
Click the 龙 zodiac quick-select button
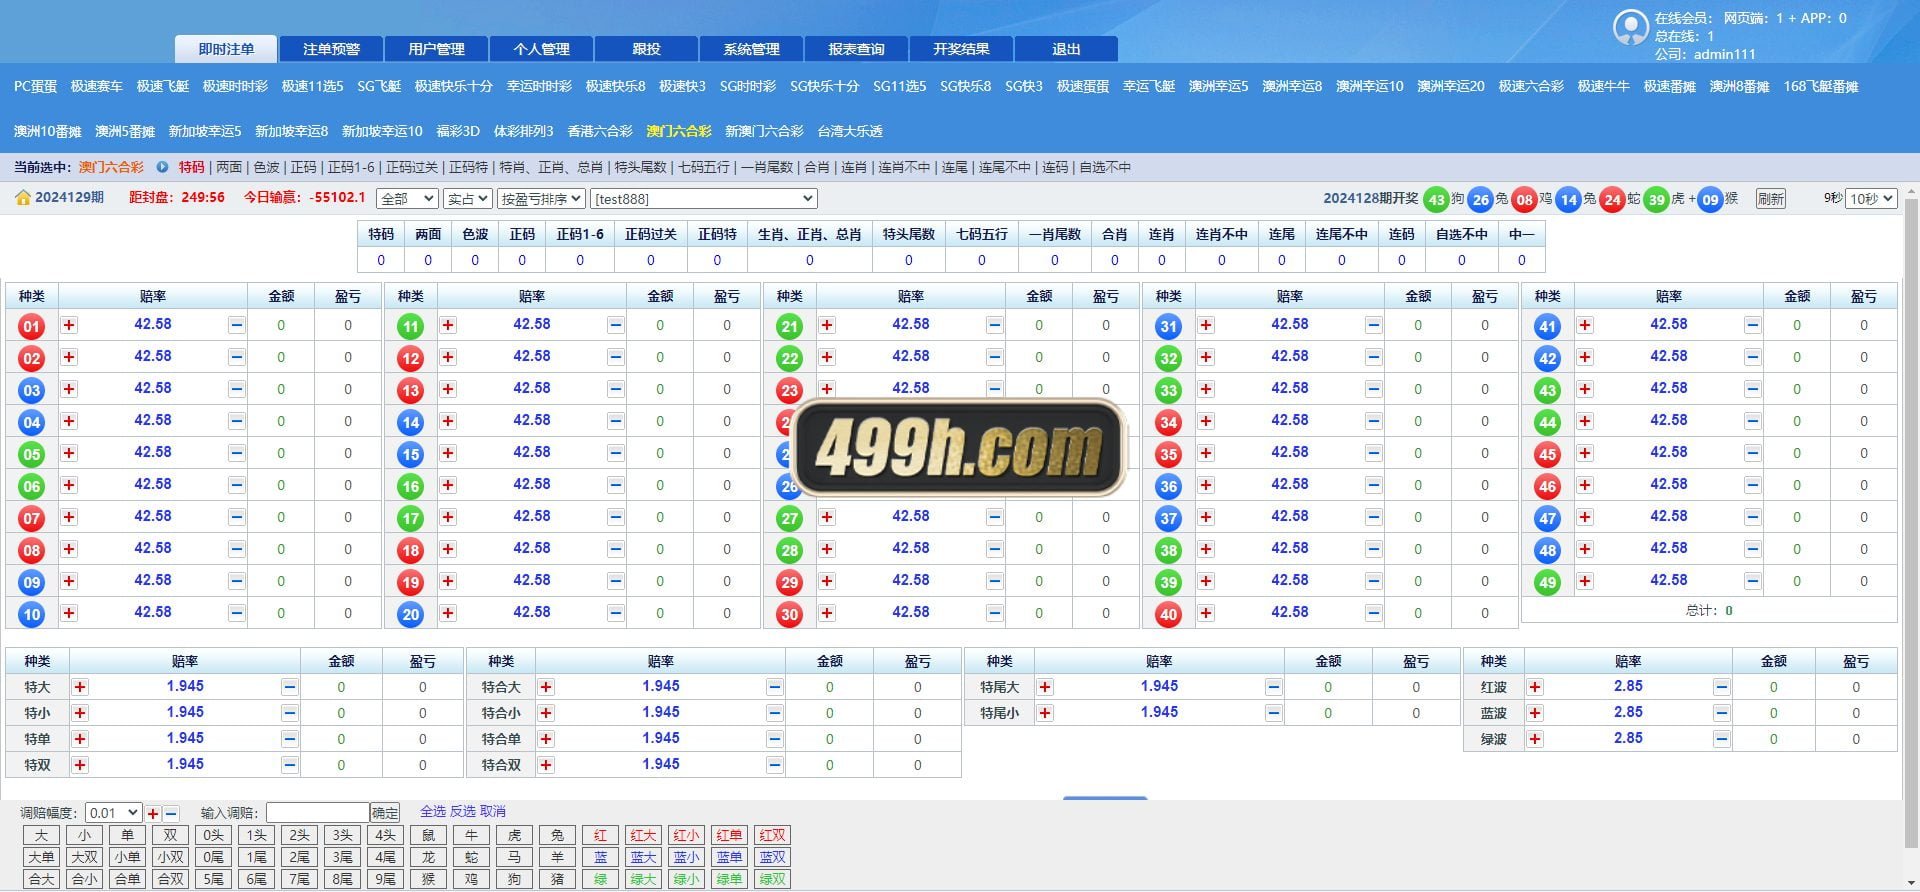pos(428,858)
